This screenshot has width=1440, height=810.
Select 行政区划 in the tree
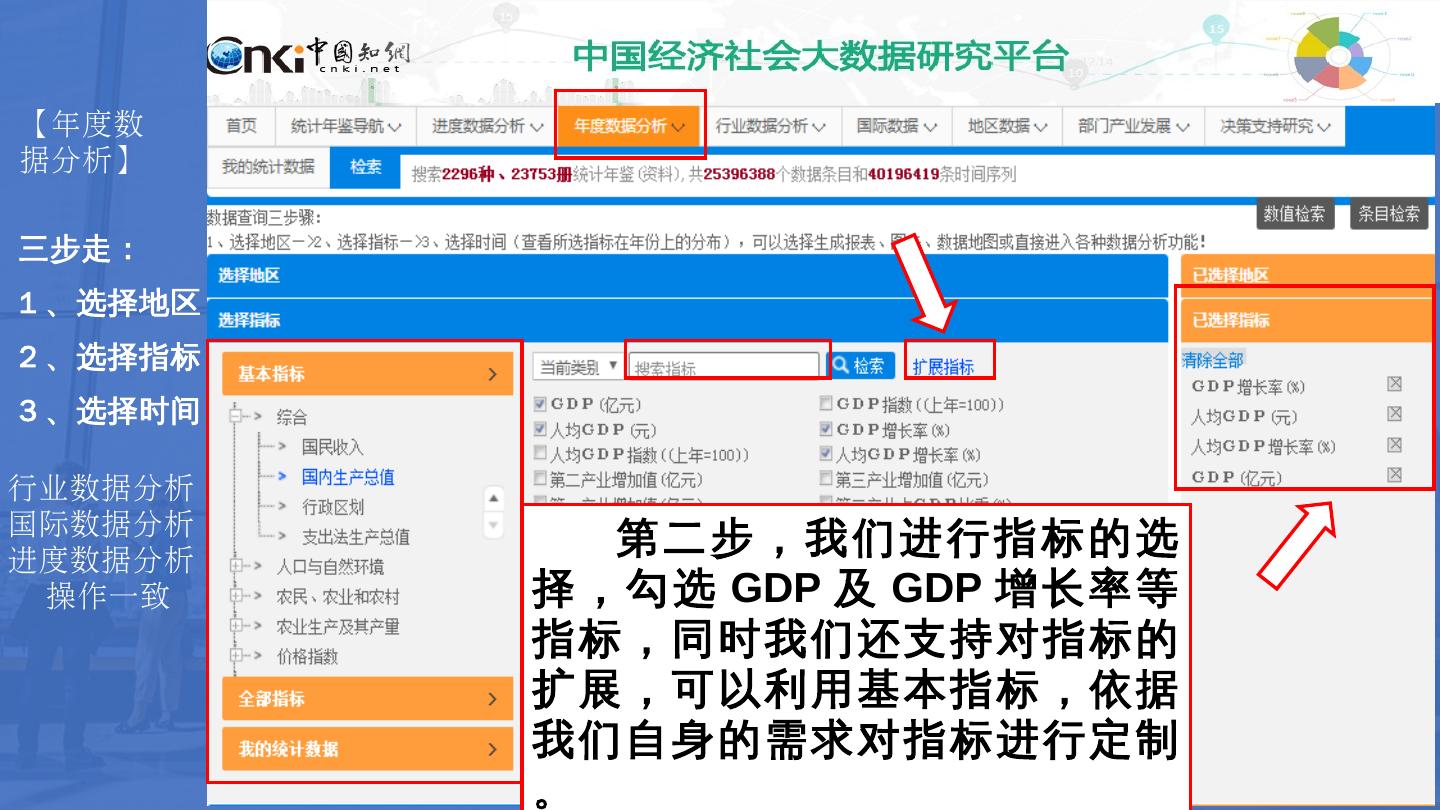[x=332, y=507]
